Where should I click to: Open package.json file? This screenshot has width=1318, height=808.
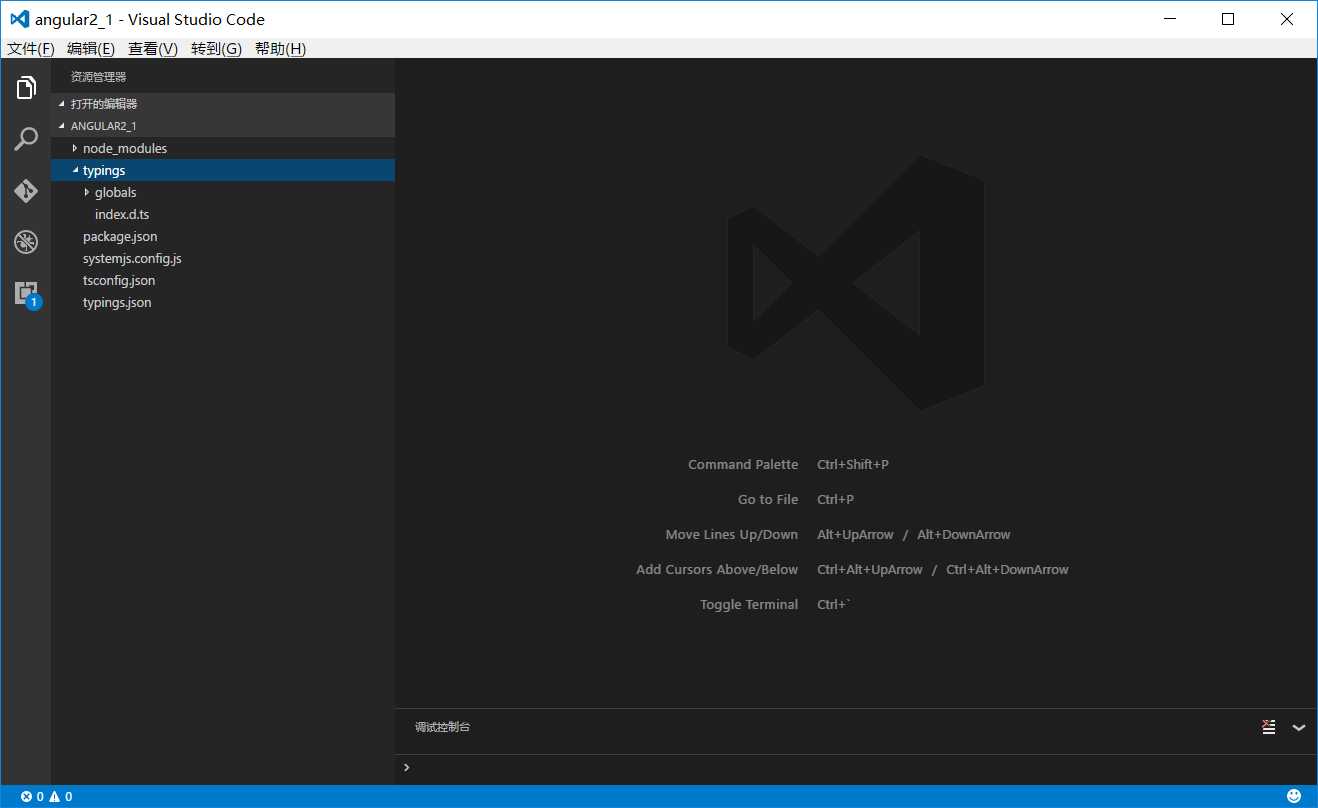point(223,236)
